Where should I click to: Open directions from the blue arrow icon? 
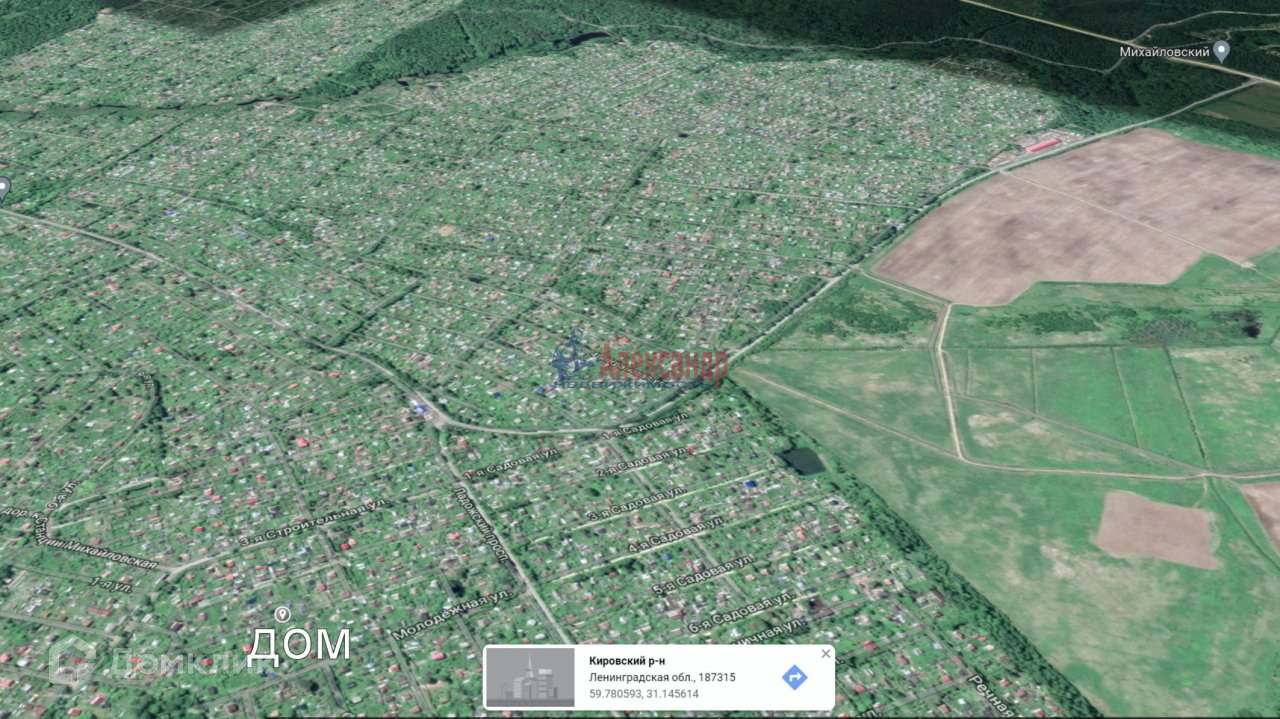point(794,677)
